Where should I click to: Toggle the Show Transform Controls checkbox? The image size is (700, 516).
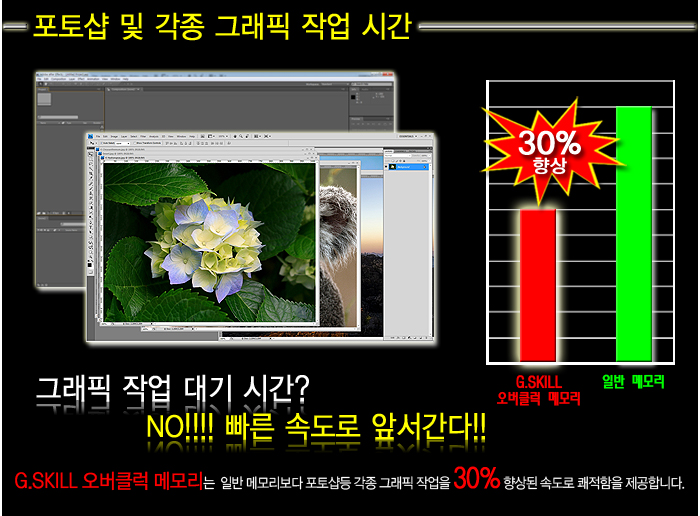tap(134, 143)
